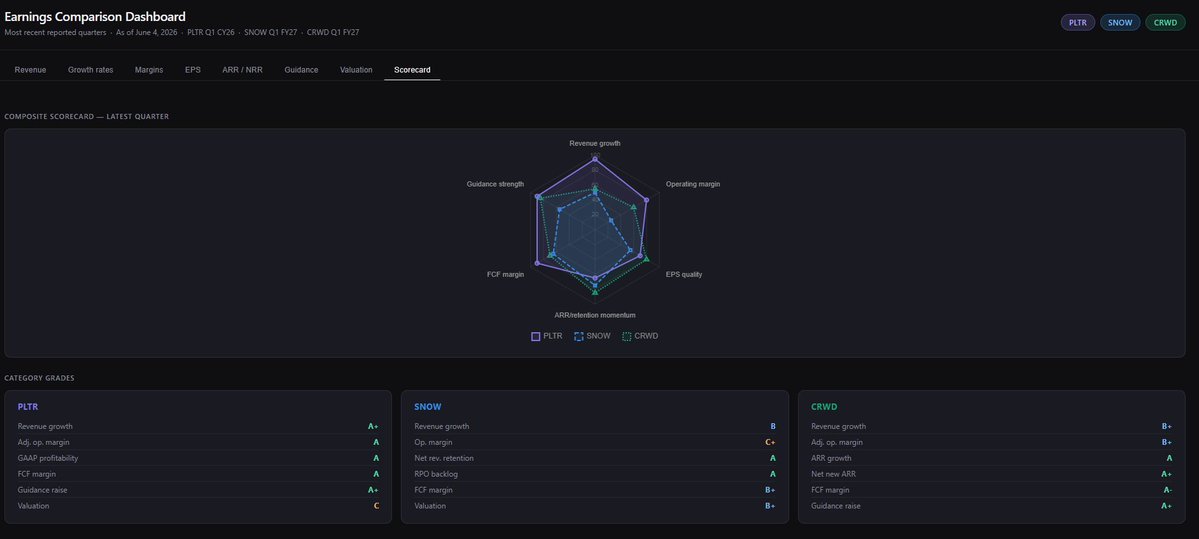Click the Revenue growth radar axis label
This screenshot has height=539, width=1199.
point(595,143)
